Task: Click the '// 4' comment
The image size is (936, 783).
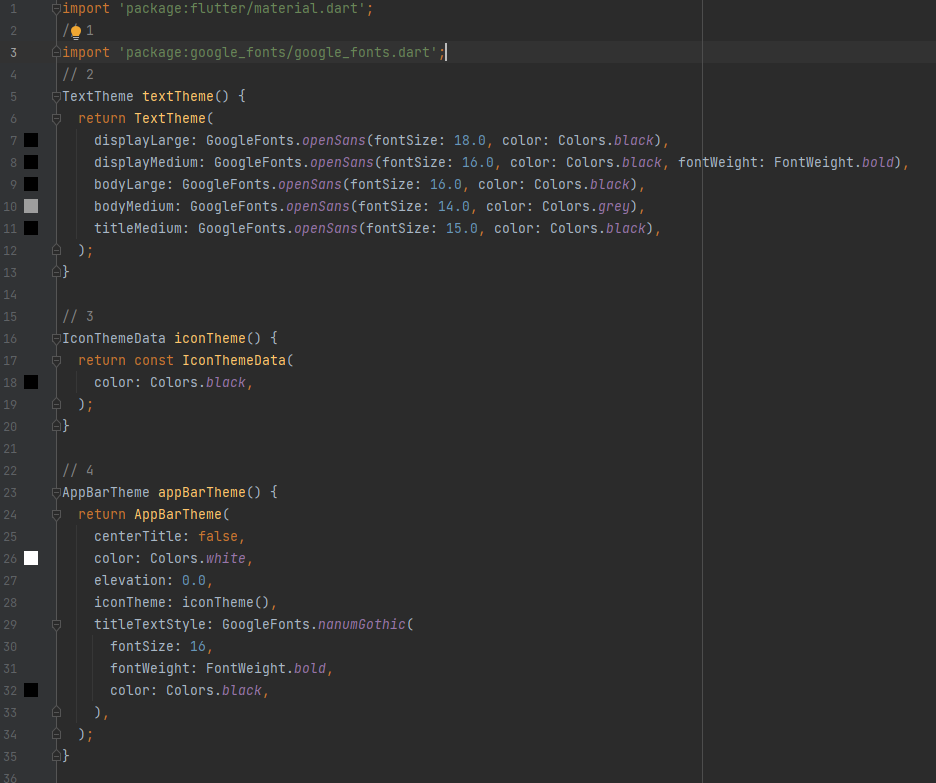Action: coord(78,470)
